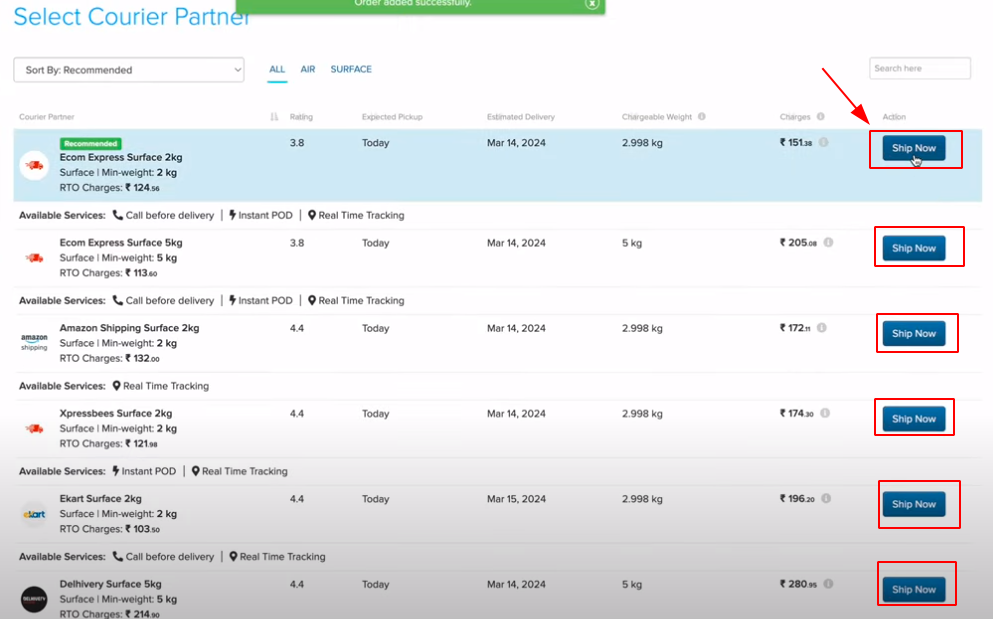The width and height of the screenshot is (993, 619).
Task: Click the Delhivery courier logo
Action: (34, 599)
